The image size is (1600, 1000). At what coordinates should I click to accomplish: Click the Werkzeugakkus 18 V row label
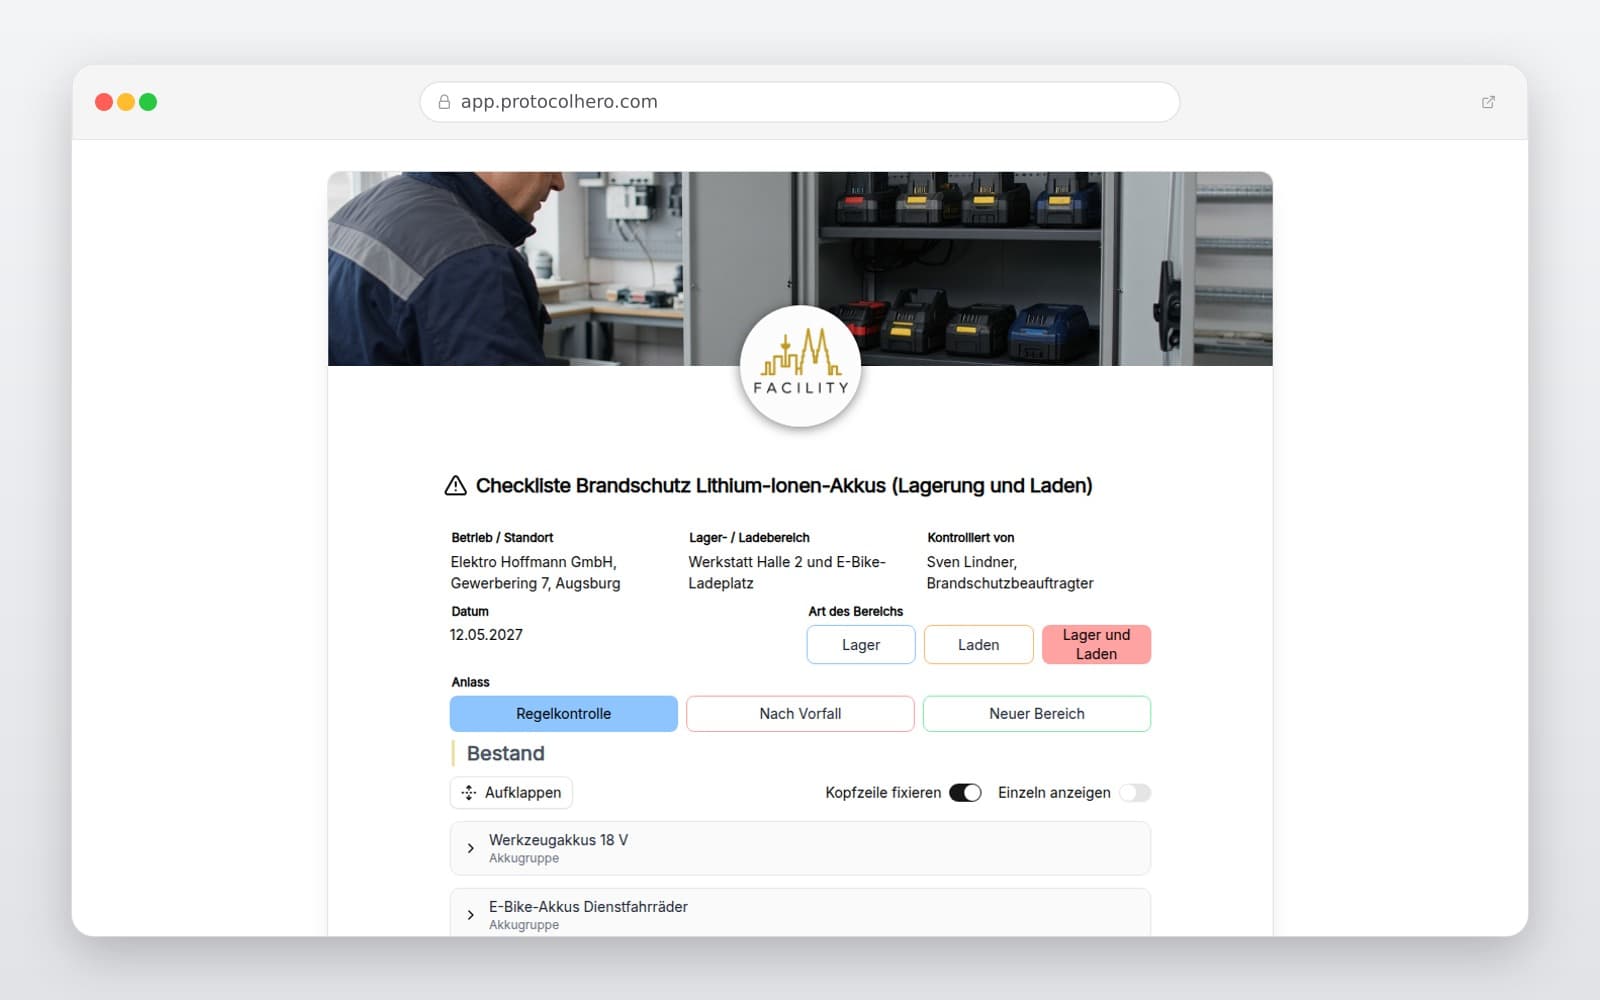point(558,840)
